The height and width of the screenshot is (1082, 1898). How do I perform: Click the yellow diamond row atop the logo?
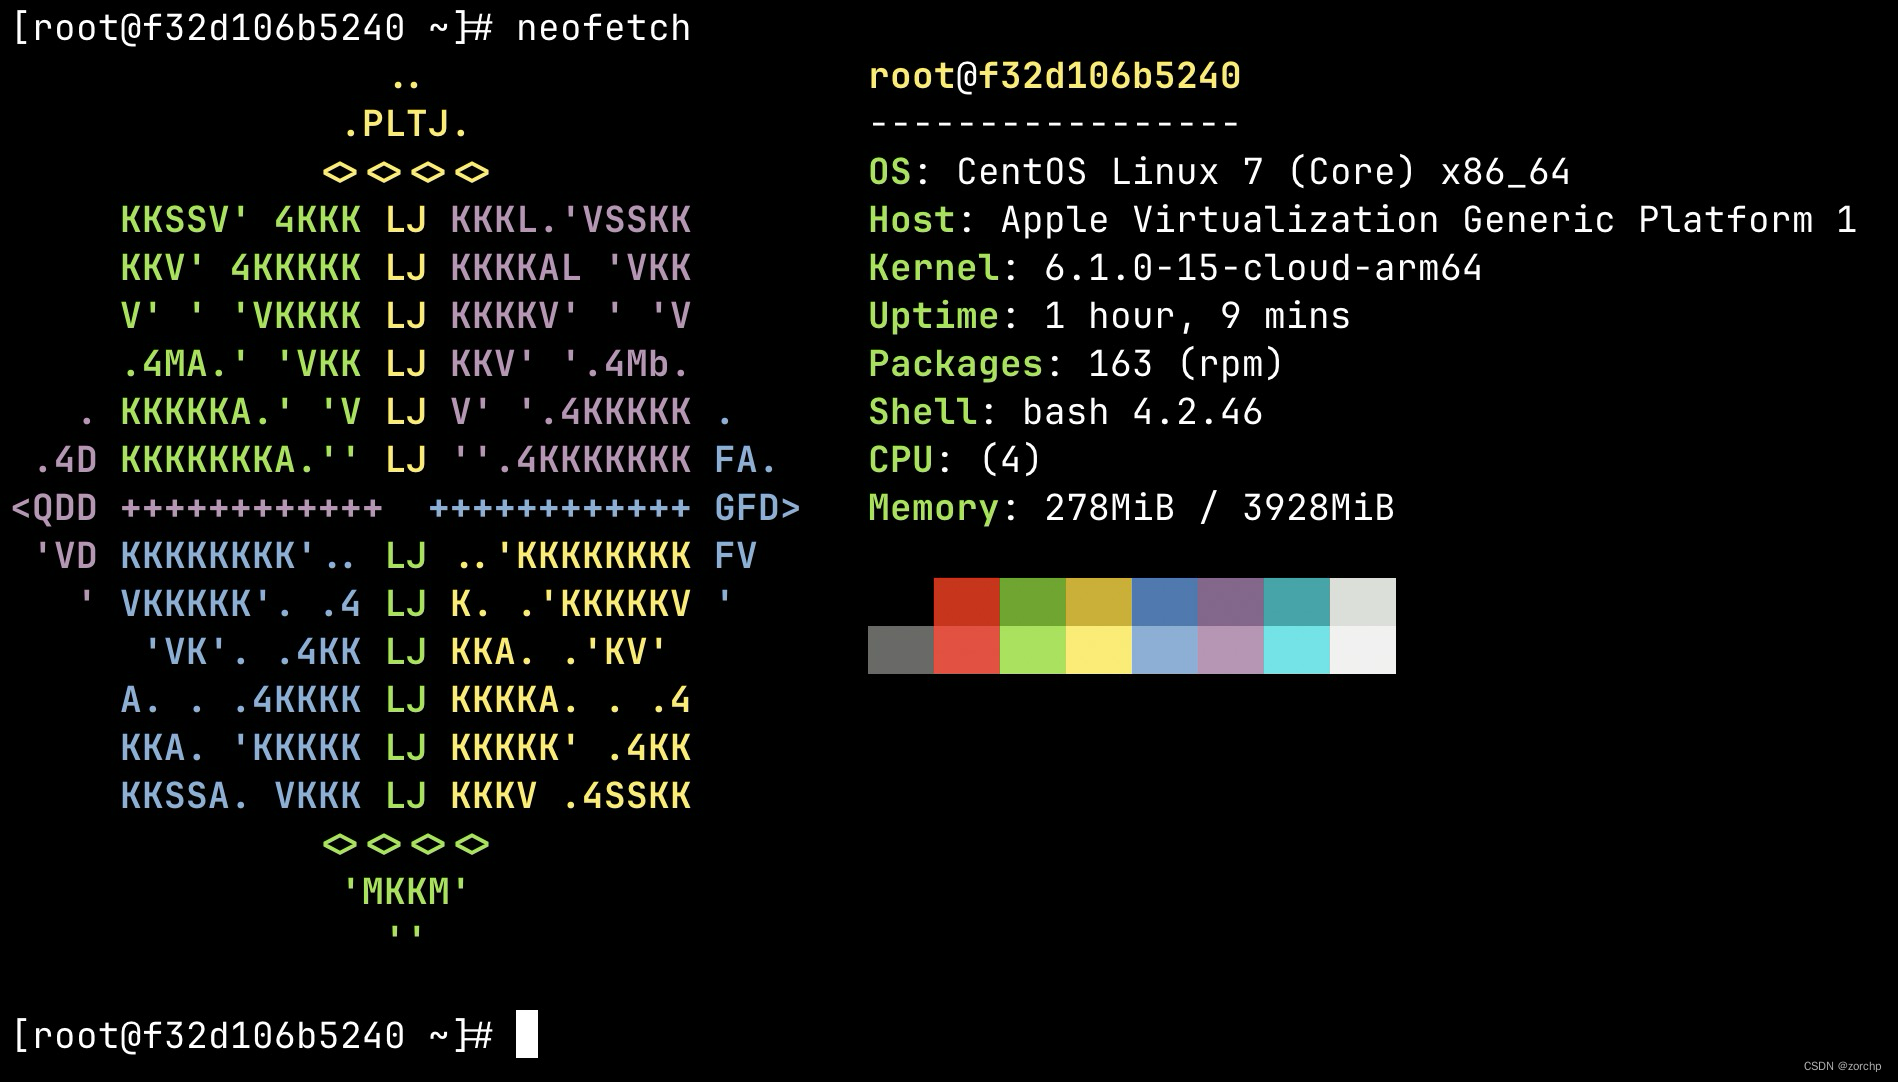coord(405,172)
